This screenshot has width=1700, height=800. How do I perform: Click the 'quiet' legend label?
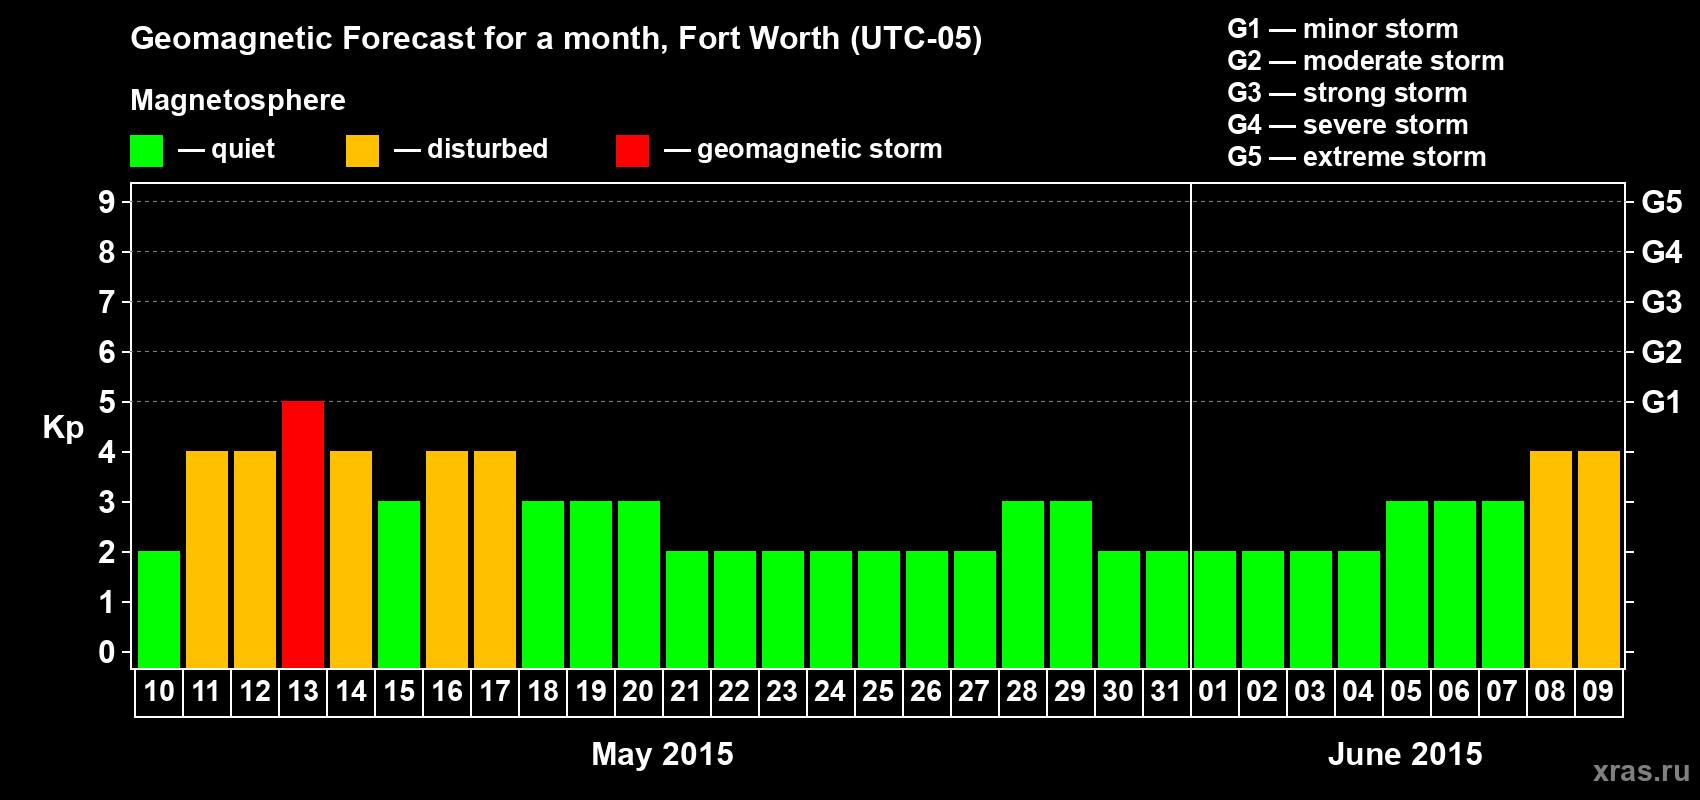[x=243, y=149]
